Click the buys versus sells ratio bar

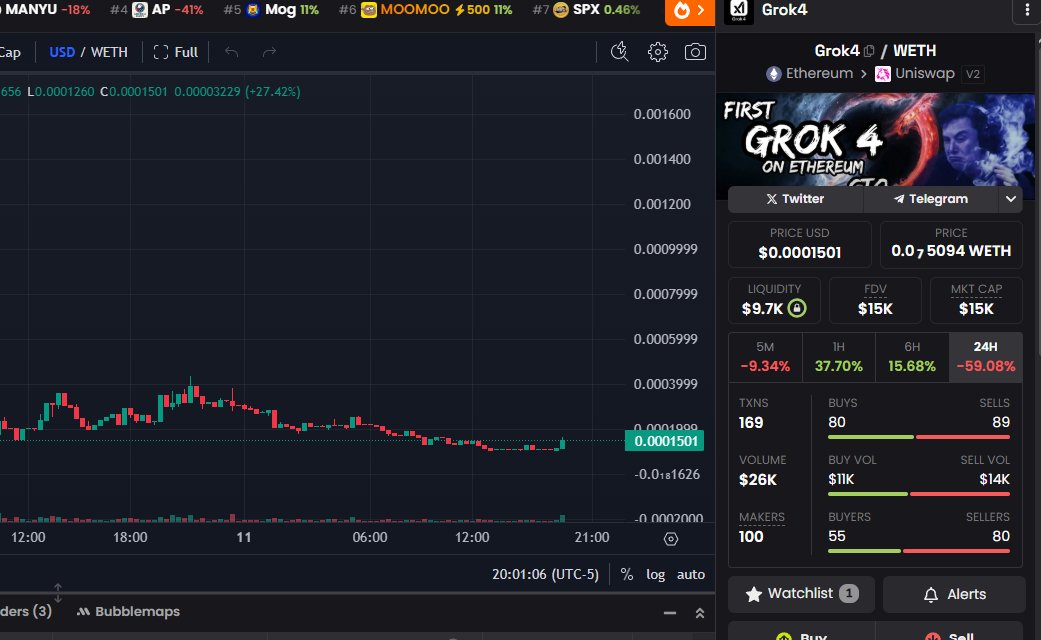[x=919, y=437]
